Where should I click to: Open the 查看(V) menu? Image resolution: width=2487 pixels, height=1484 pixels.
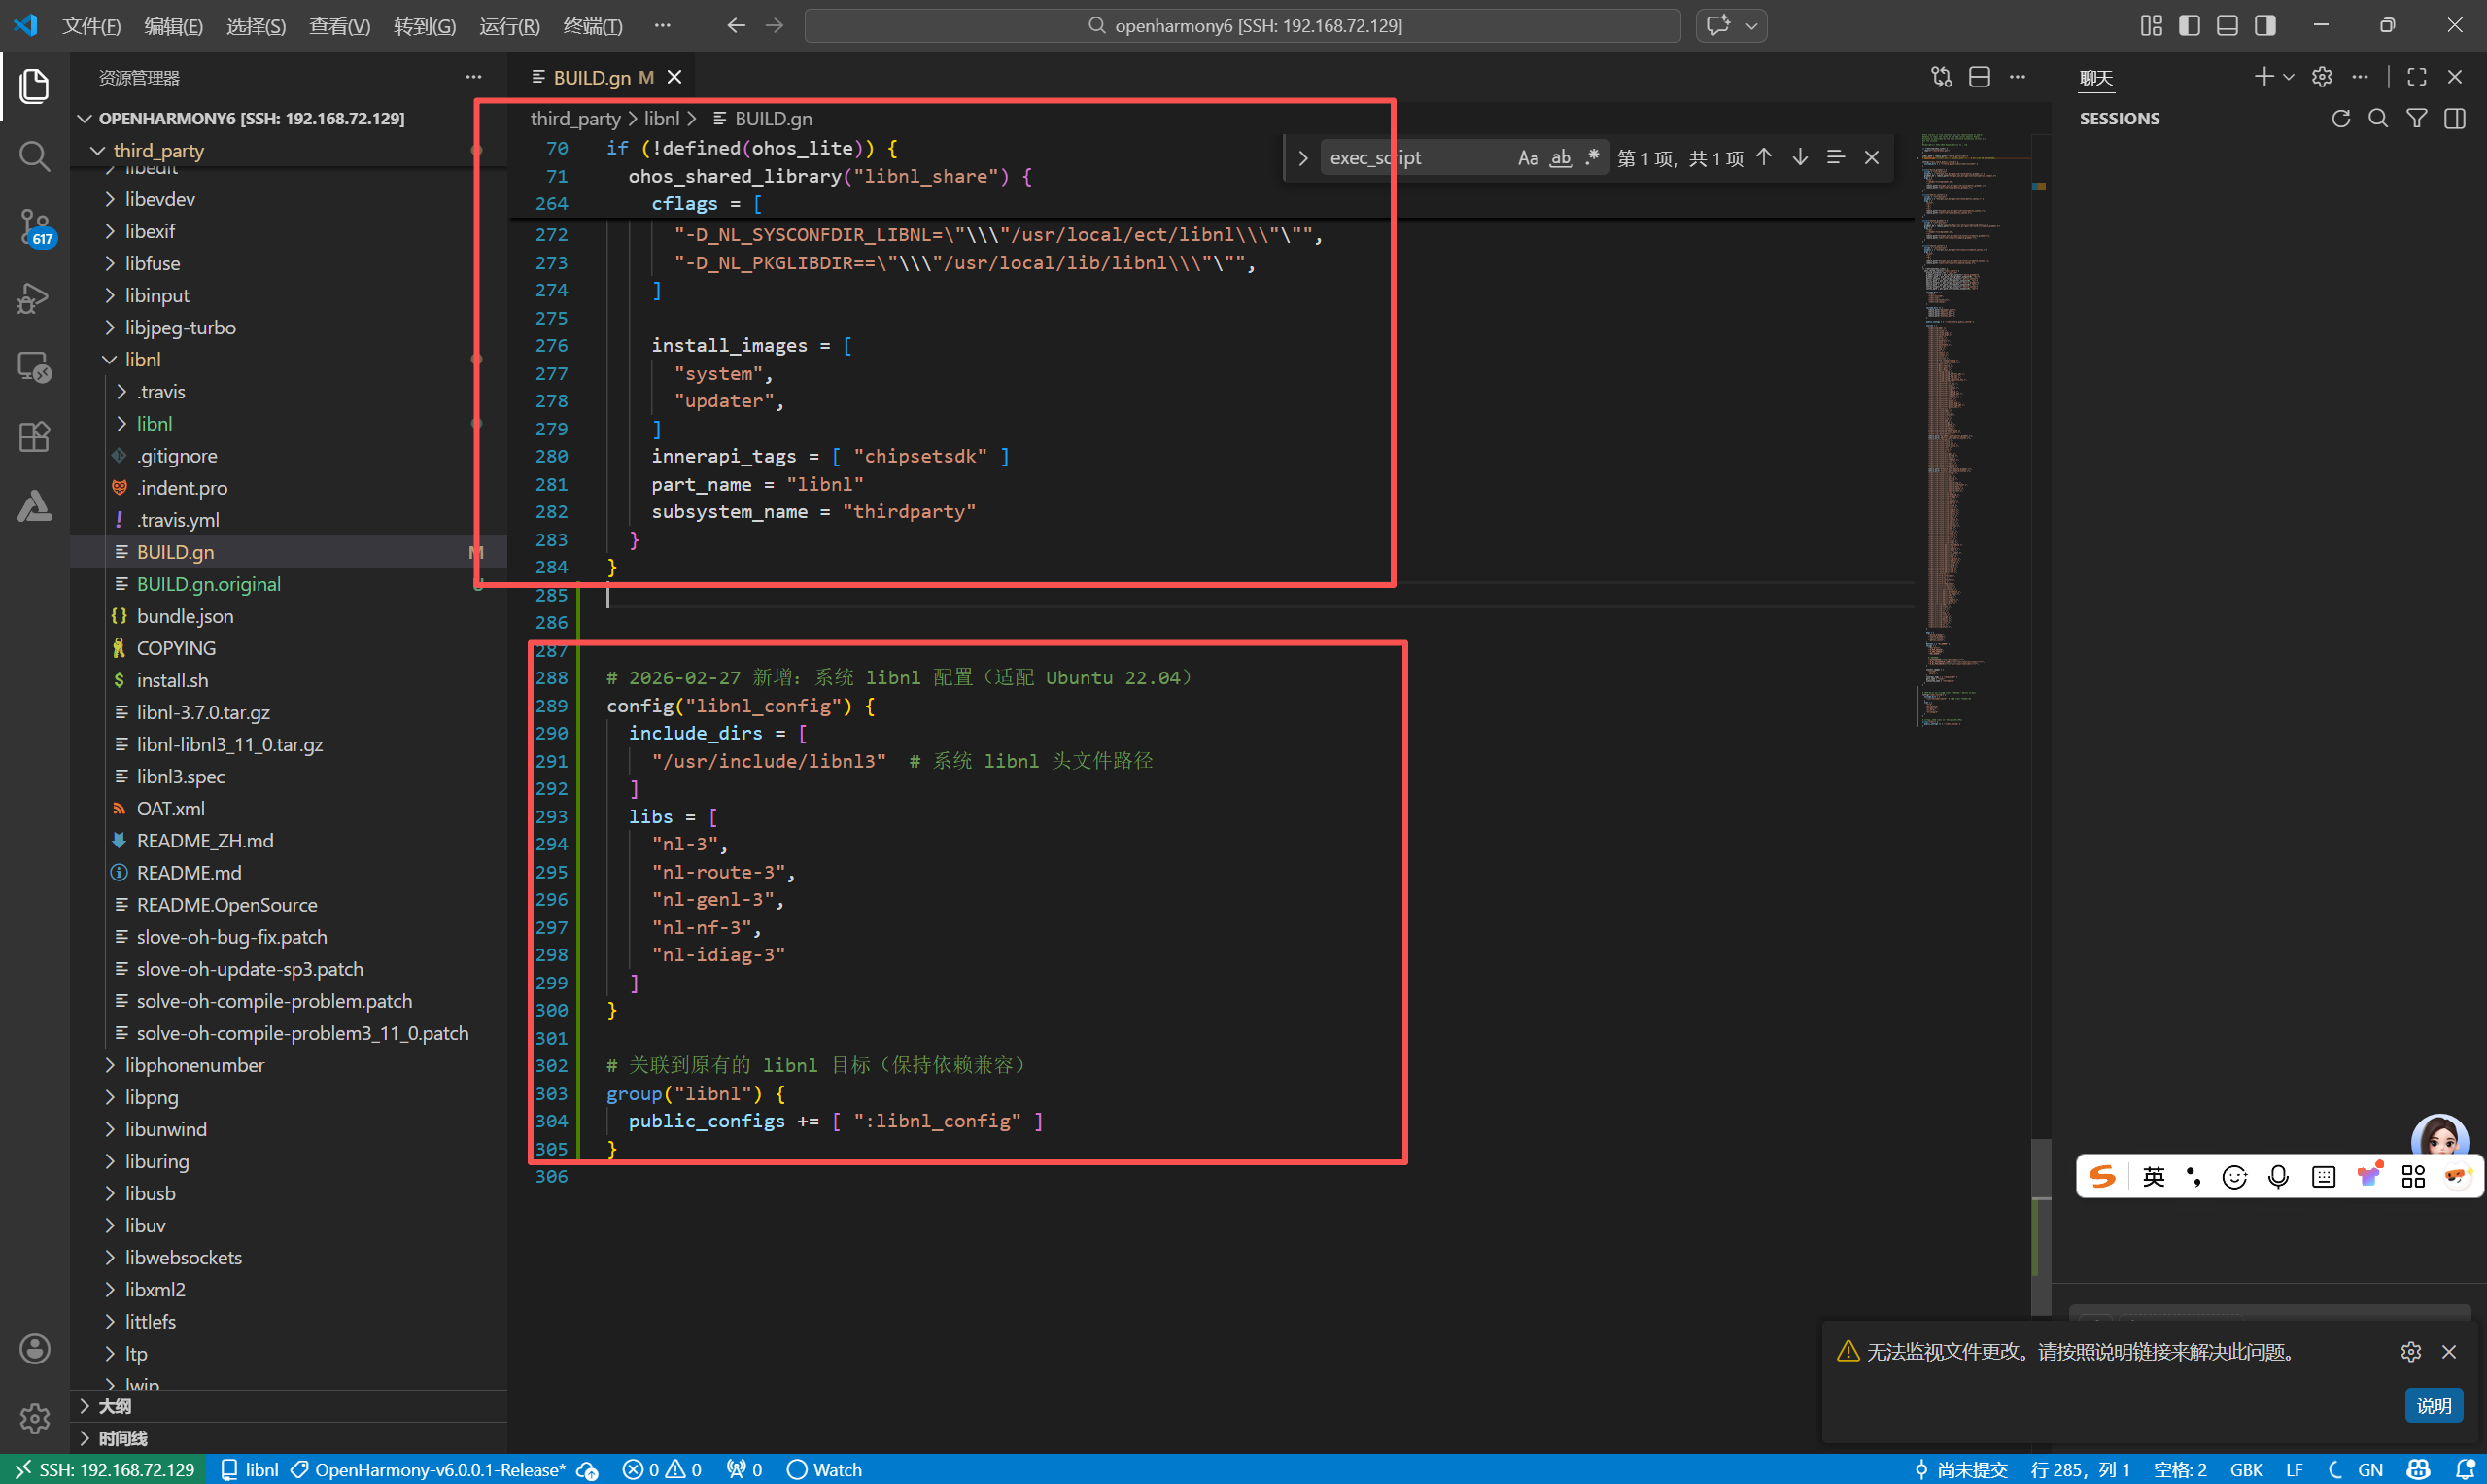339,26
